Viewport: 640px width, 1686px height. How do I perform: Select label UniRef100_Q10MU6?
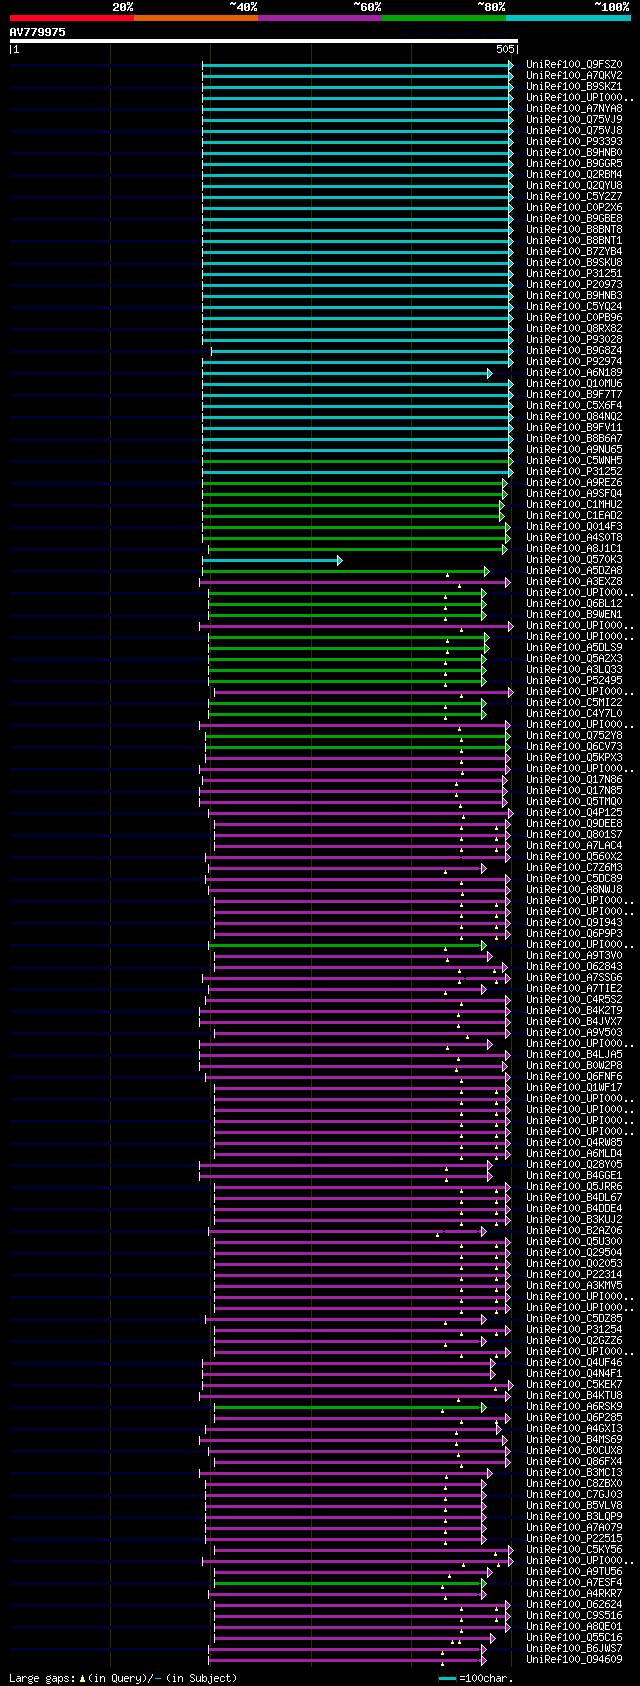click(x=574, y=383)
